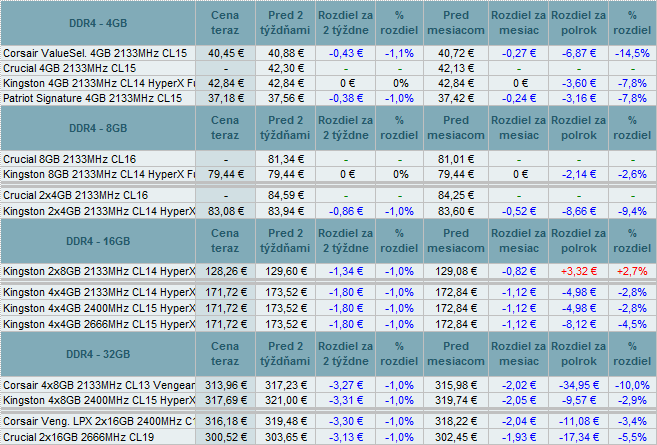Image resolution: width=657 pixels, height=445 pixels.
Task: Select the 318,22 € price month ago
Action: pyautogui.click(x=456, y=421)
